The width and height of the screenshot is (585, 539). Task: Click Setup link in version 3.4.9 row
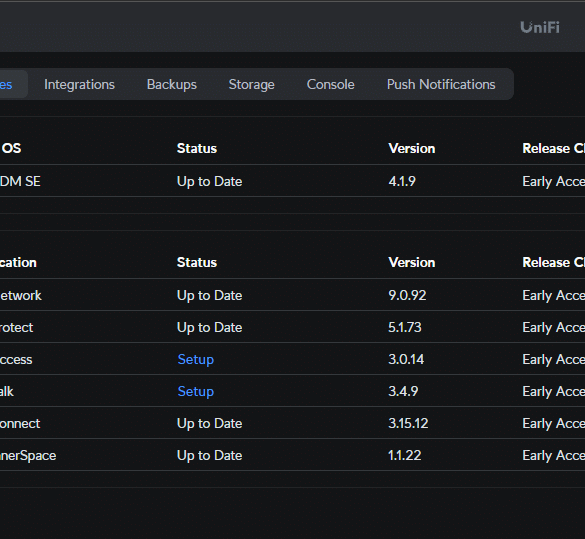click(x=196, y=391)
